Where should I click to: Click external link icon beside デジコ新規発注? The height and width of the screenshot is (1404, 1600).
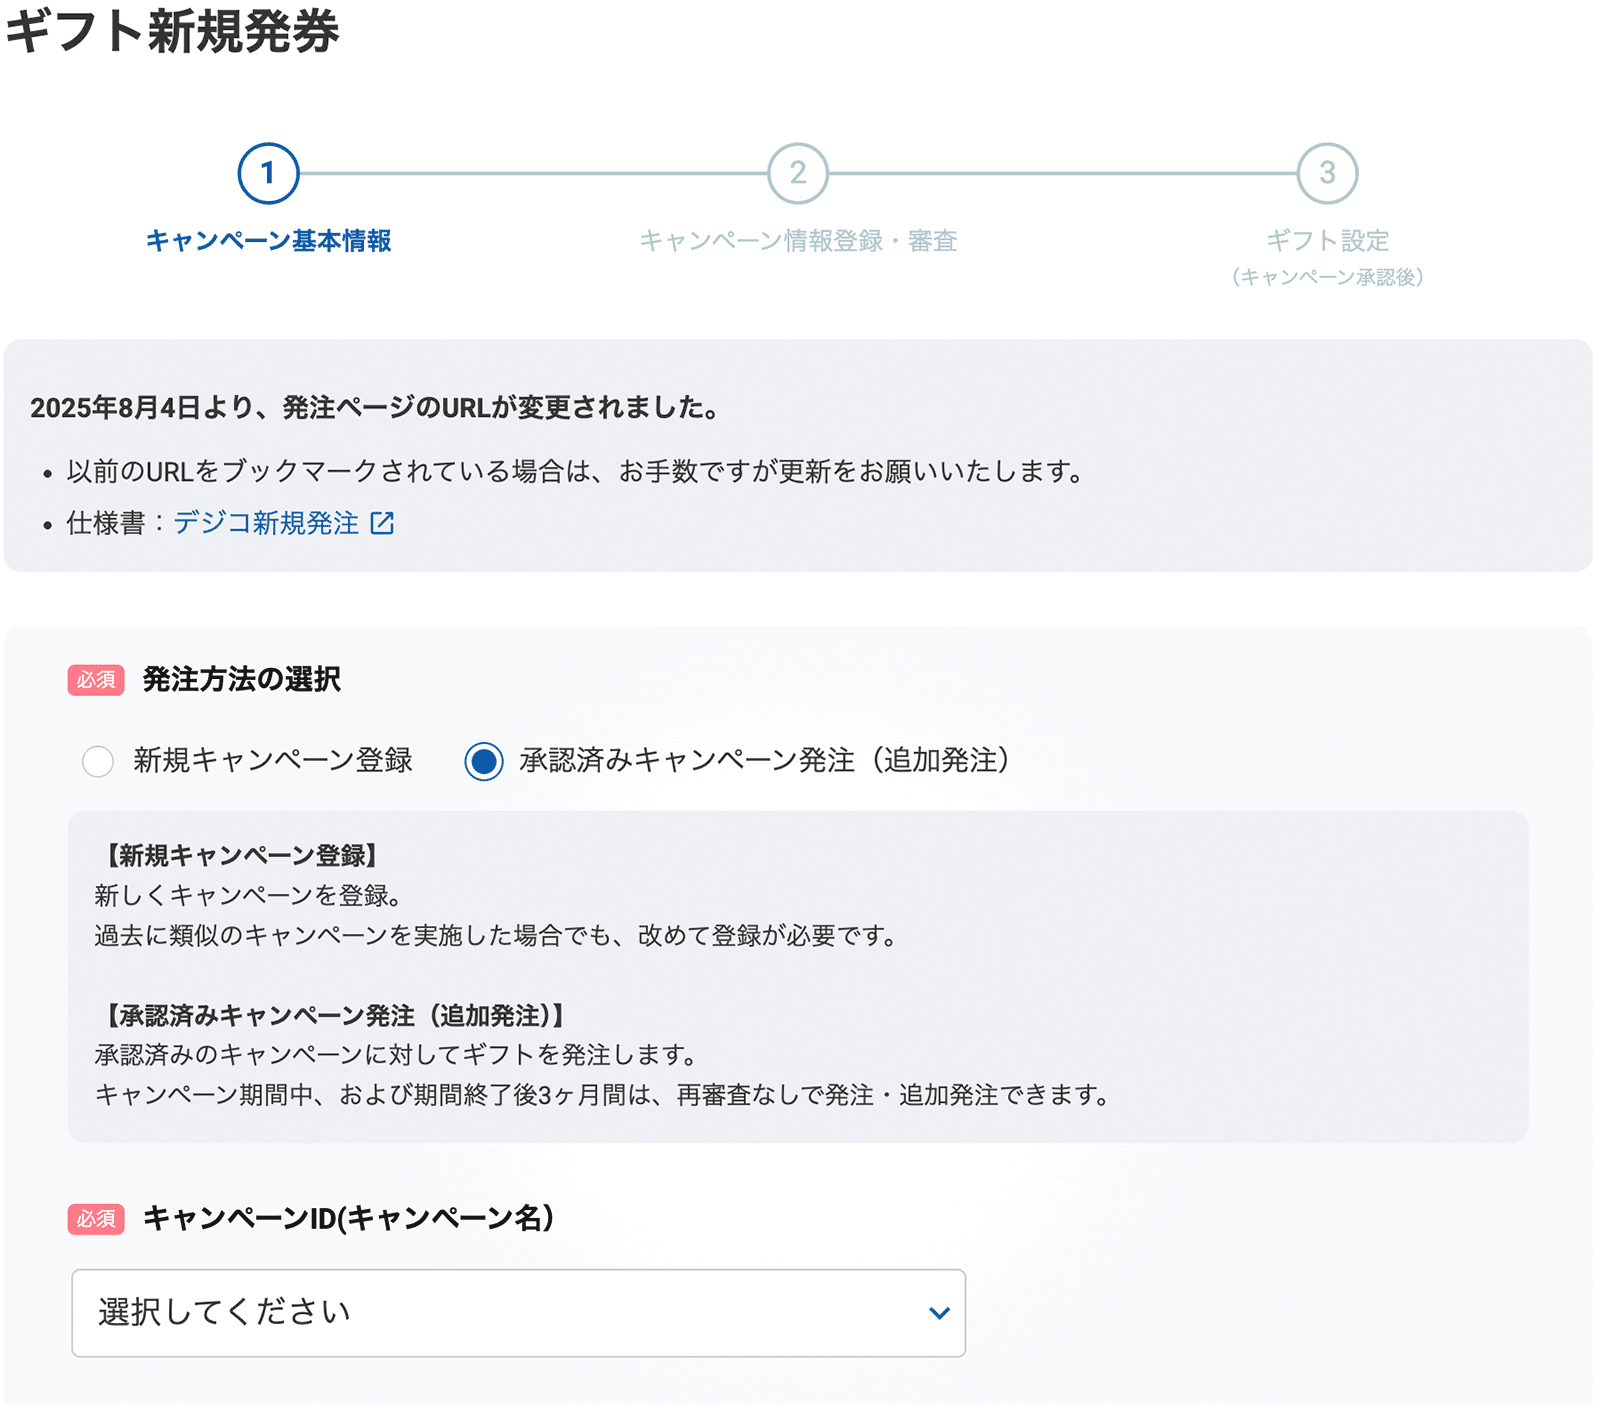click(382, 523)
